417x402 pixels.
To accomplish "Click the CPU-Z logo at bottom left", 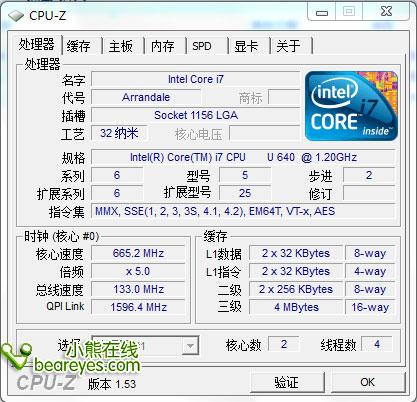I will coord(46,382).
